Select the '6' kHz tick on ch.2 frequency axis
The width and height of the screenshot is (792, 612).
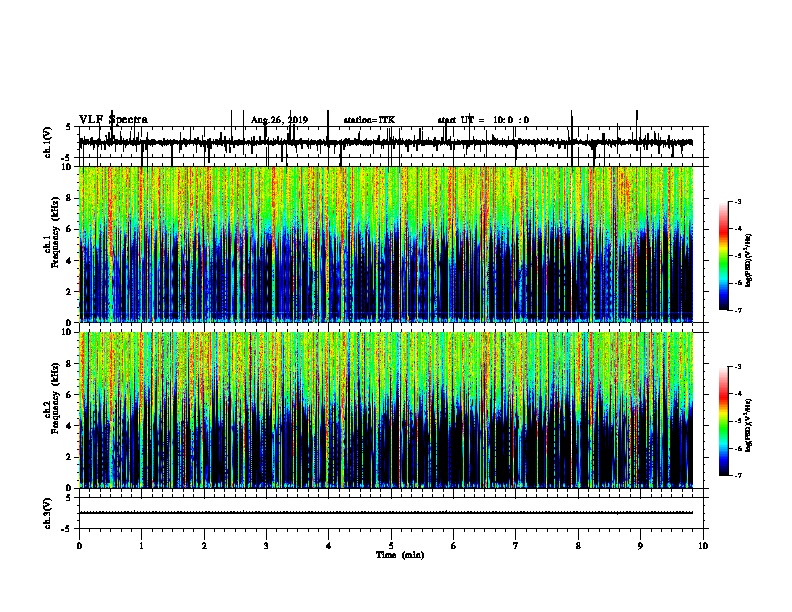pyautogui.click(x=69, y=395)
